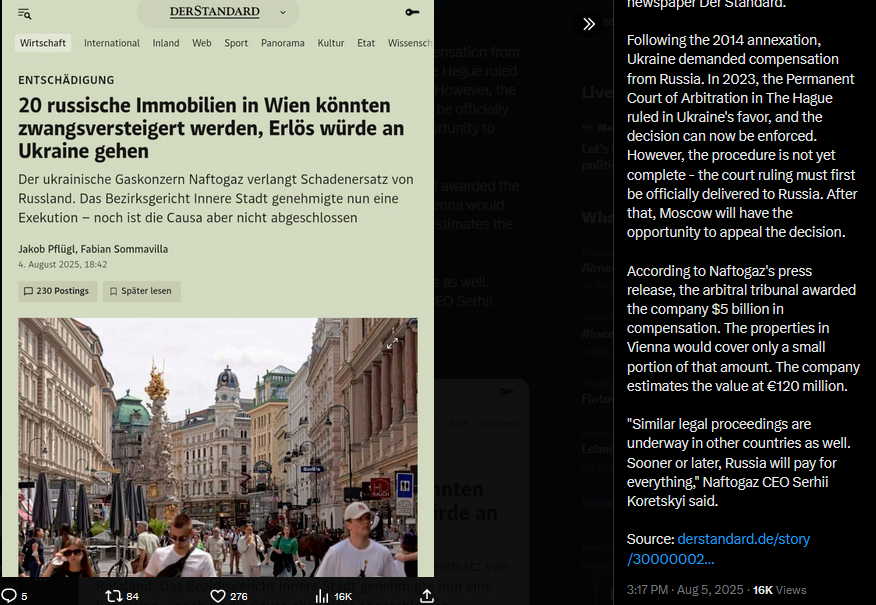Click the article headline about 20 russische Immobilien

pyautogui.click(x=211, y=128)
